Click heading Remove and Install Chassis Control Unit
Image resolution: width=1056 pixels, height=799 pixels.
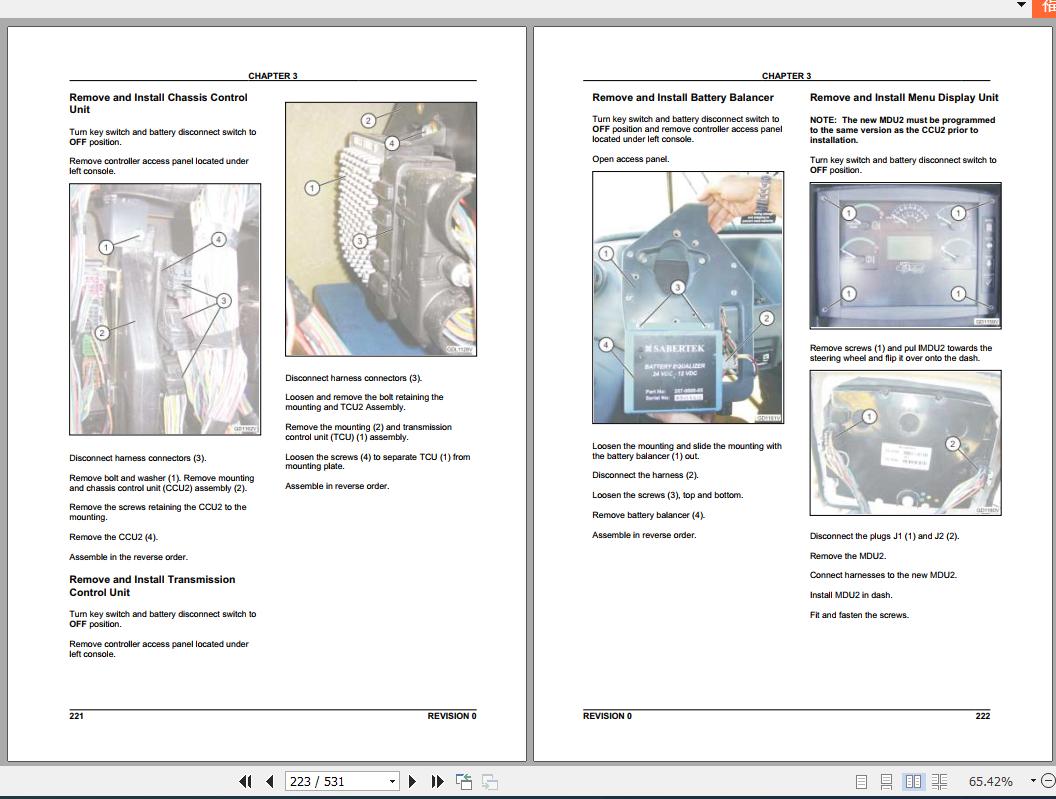click(158, 103)
